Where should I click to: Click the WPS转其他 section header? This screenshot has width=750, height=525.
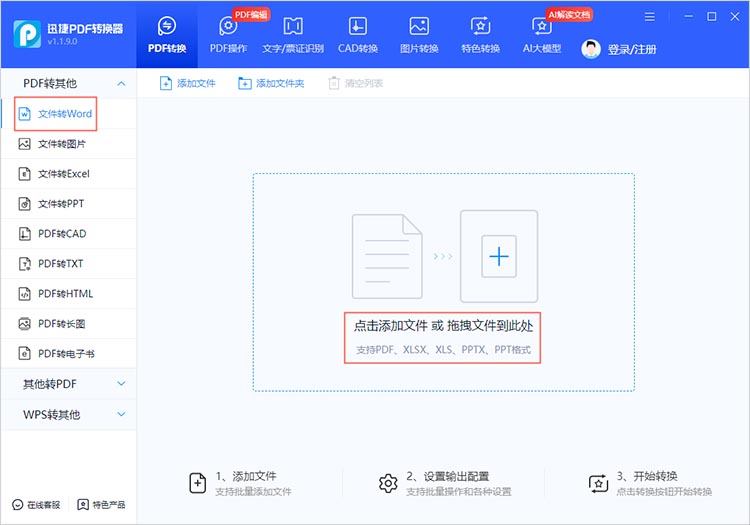click(68, 415)
